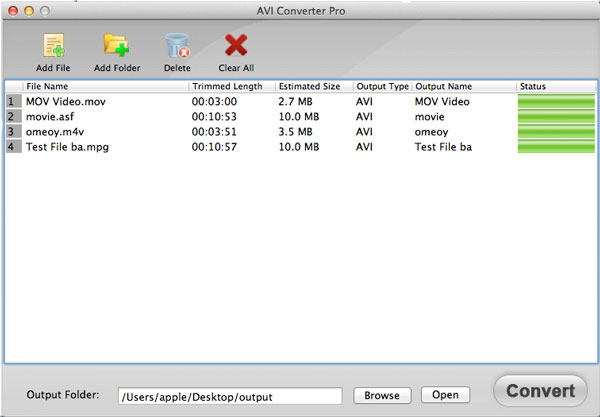Click the status progress bar for Test File ba.mpg
The image size is (600, 417).
[556, 147]
